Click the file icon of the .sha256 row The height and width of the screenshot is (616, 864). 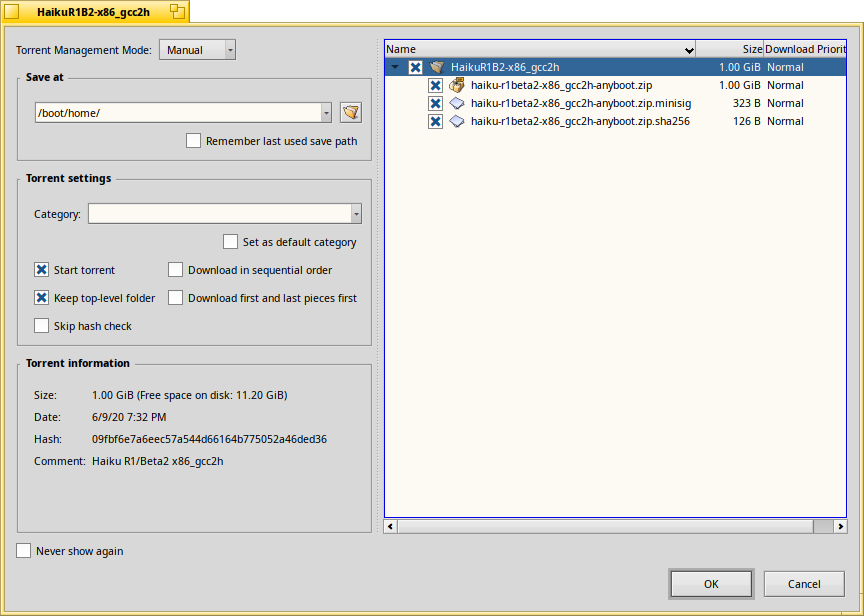click(x=457, y=121)
